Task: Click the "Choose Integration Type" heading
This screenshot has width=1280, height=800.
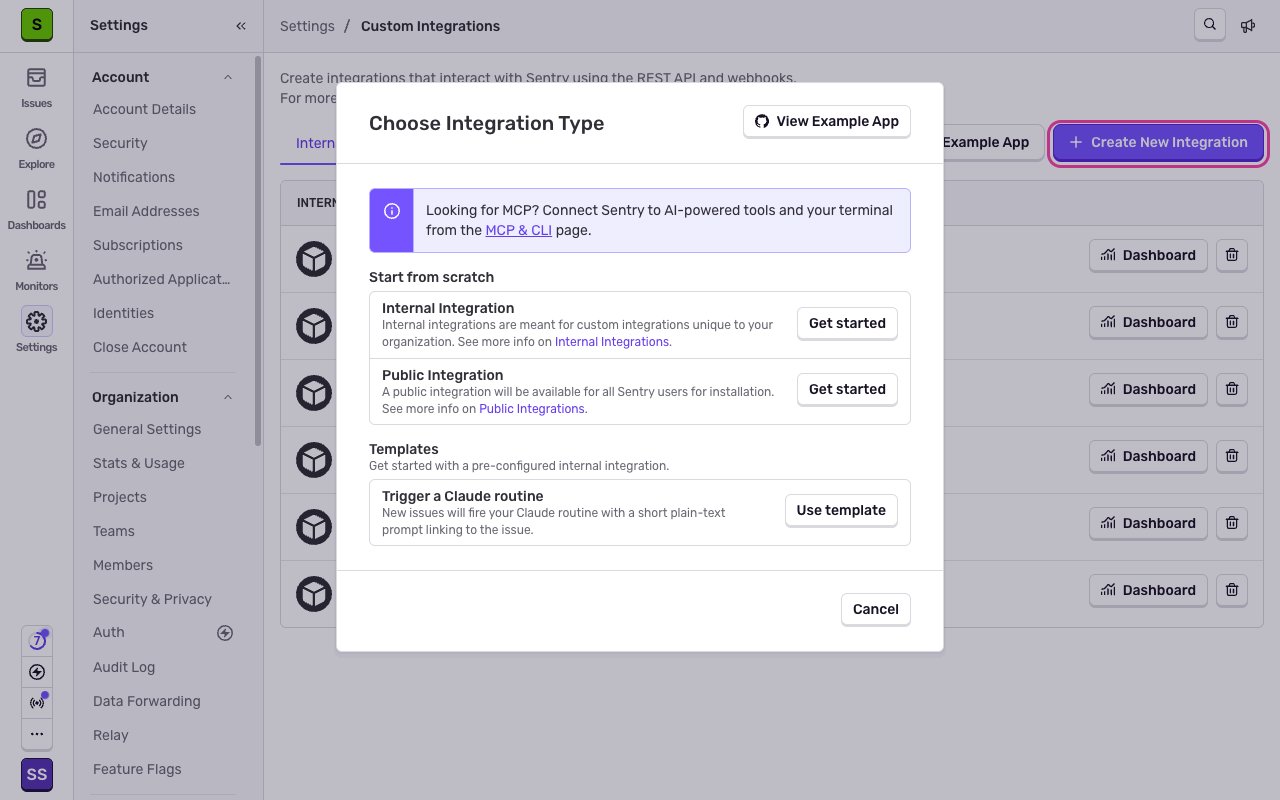Action: pos(487,123)
